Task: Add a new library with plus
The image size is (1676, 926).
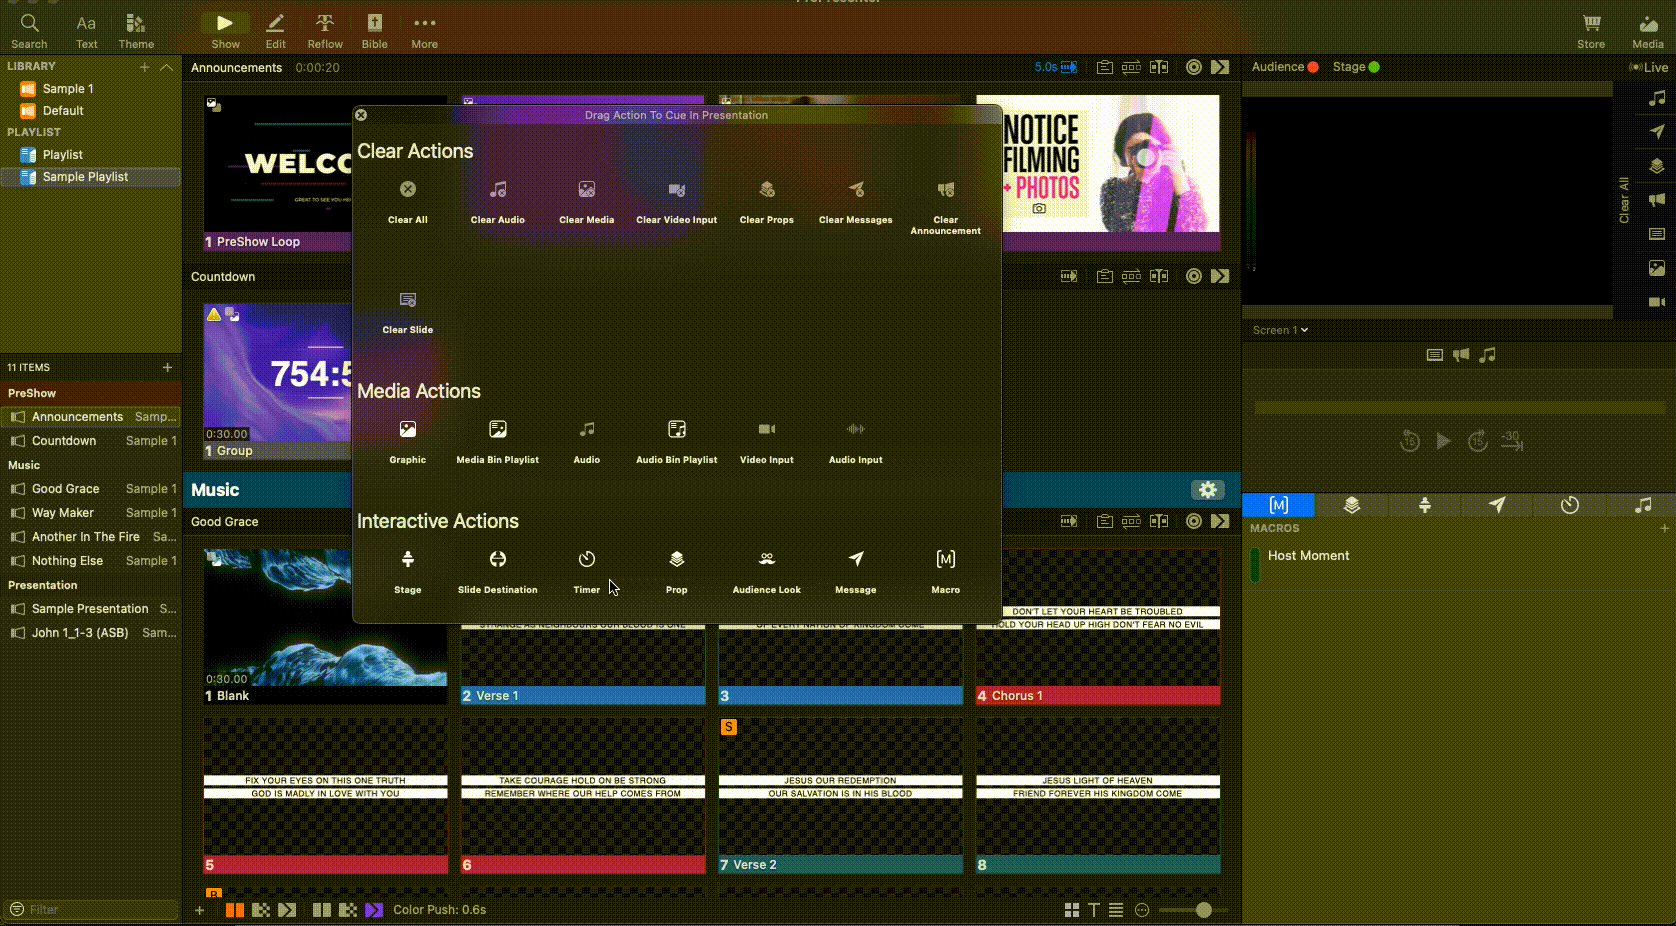Action: click(x=144, y=67)
